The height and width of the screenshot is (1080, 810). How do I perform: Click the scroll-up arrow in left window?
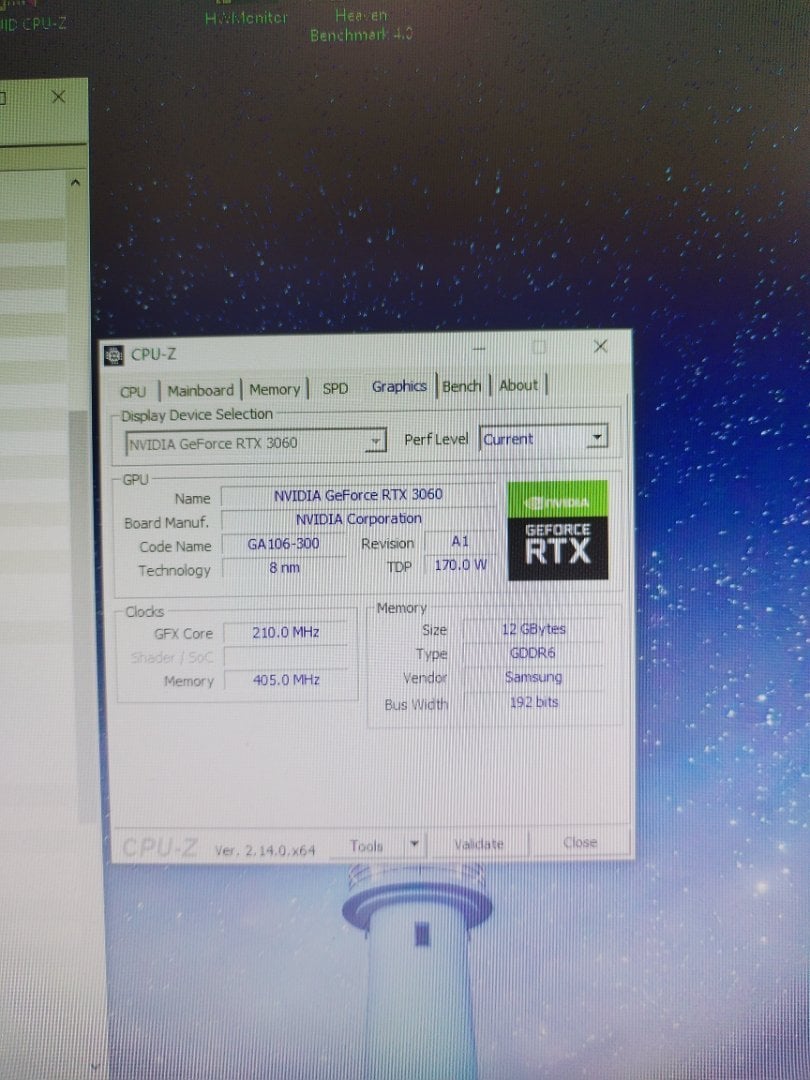pyautogui.click(x=75, y=183)
